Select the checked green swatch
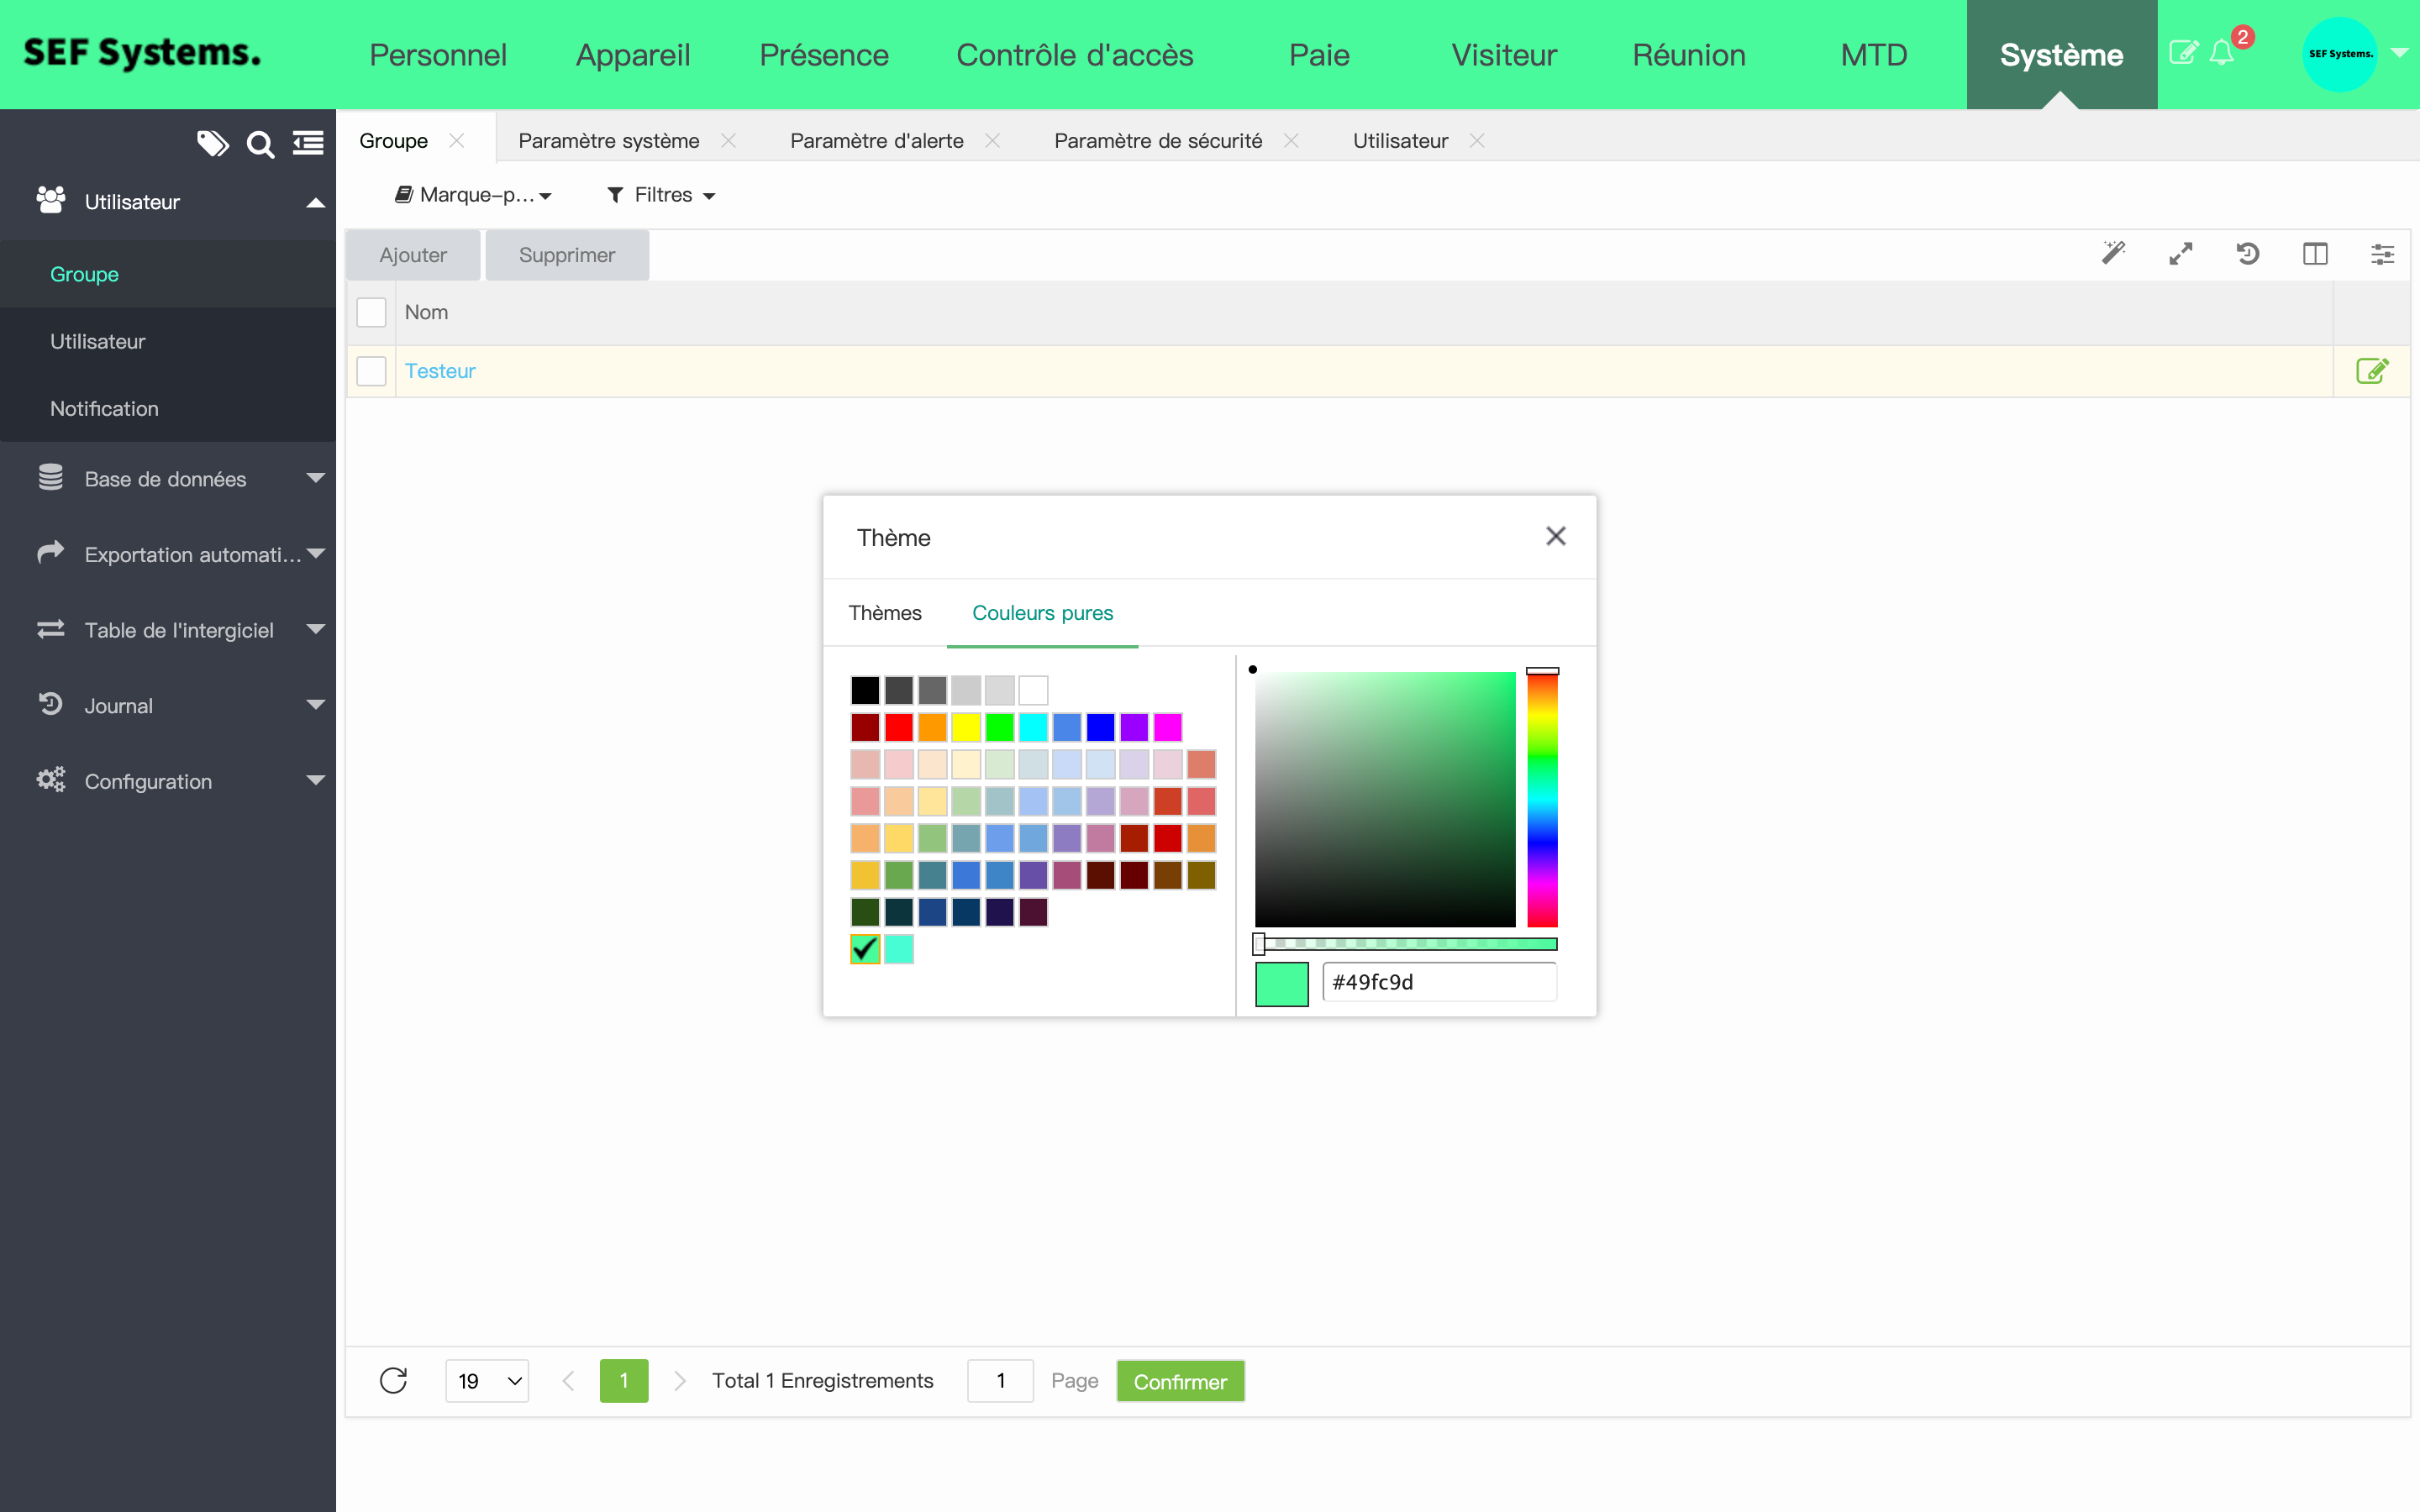The image size is (2420, 1512). [865, 948]
